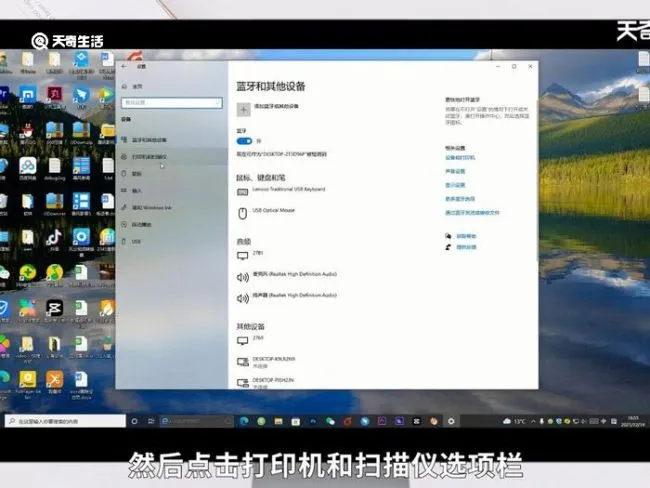The image size is (650, 488).
Task: Click the taskbar clock and date
Action: pos(633,421)
